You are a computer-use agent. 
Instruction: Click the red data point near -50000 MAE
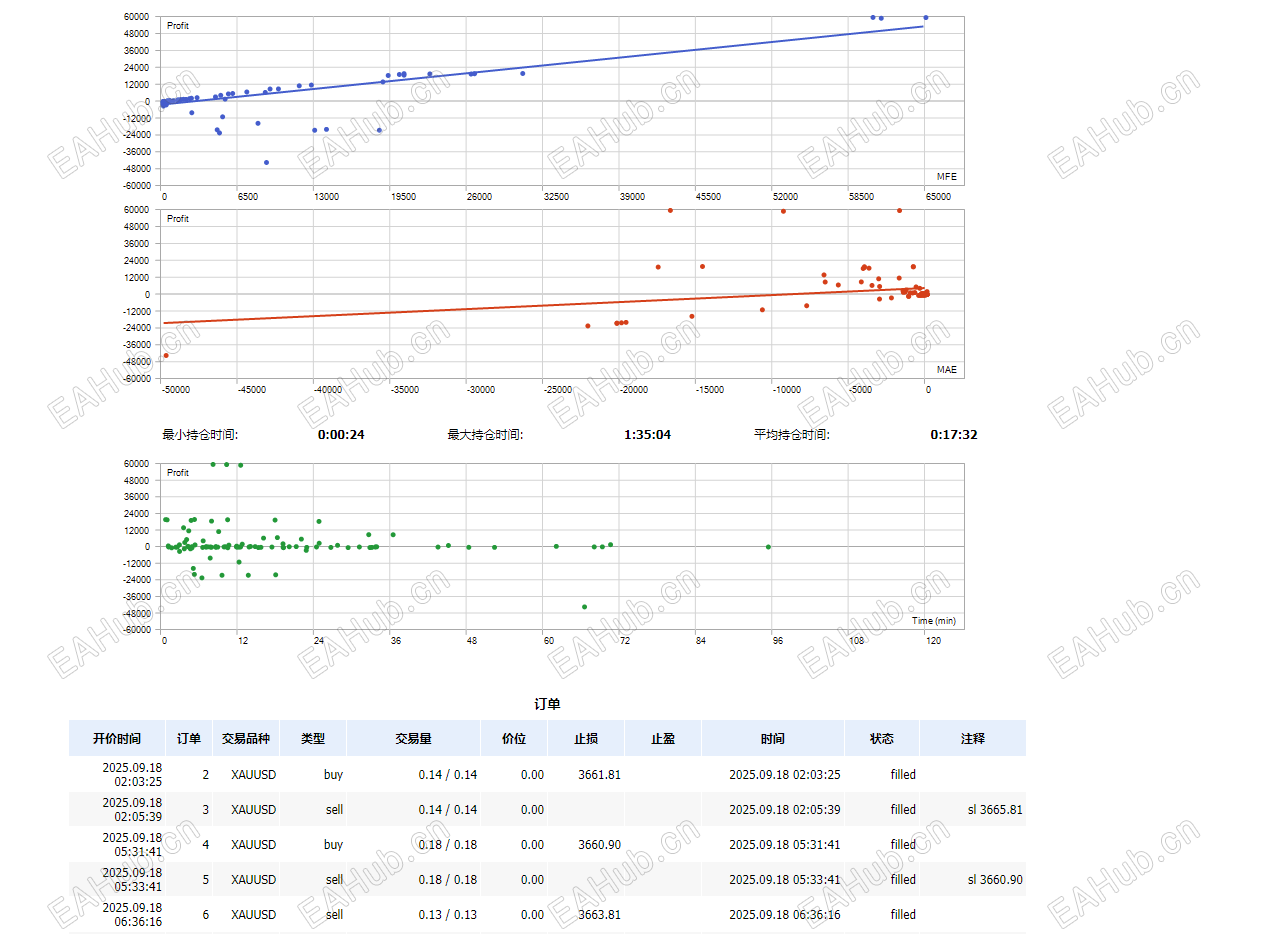coord(166,356)
